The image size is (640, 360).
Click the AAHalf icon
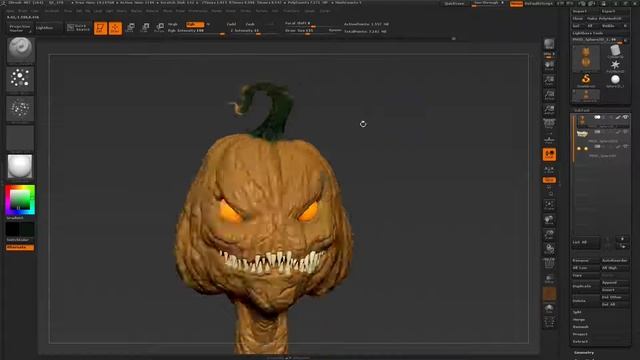pos(549,110)
